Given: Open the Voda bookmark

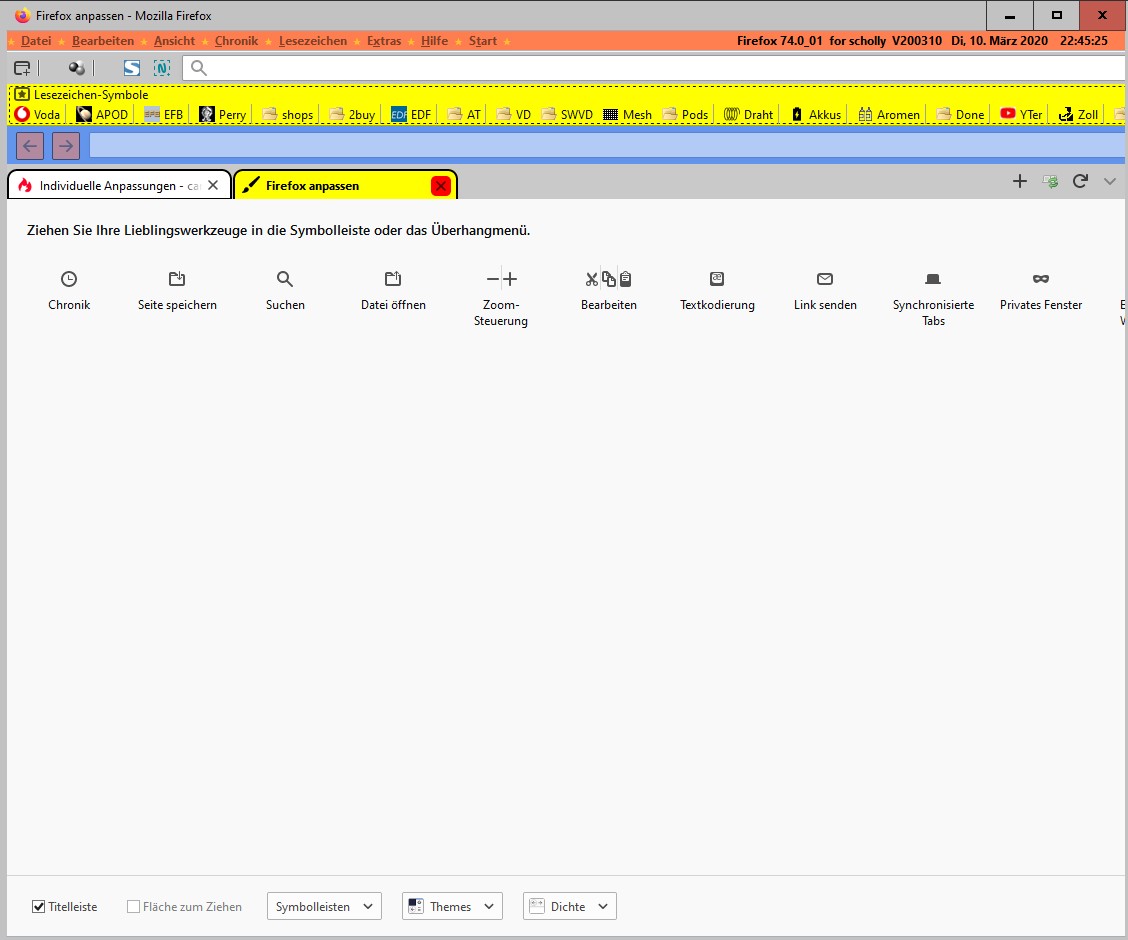Looking at the screenshot, I should (38, 114).
